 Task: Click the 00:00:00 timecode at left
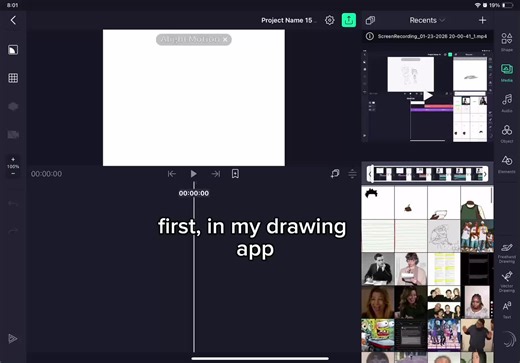(46, 174)
